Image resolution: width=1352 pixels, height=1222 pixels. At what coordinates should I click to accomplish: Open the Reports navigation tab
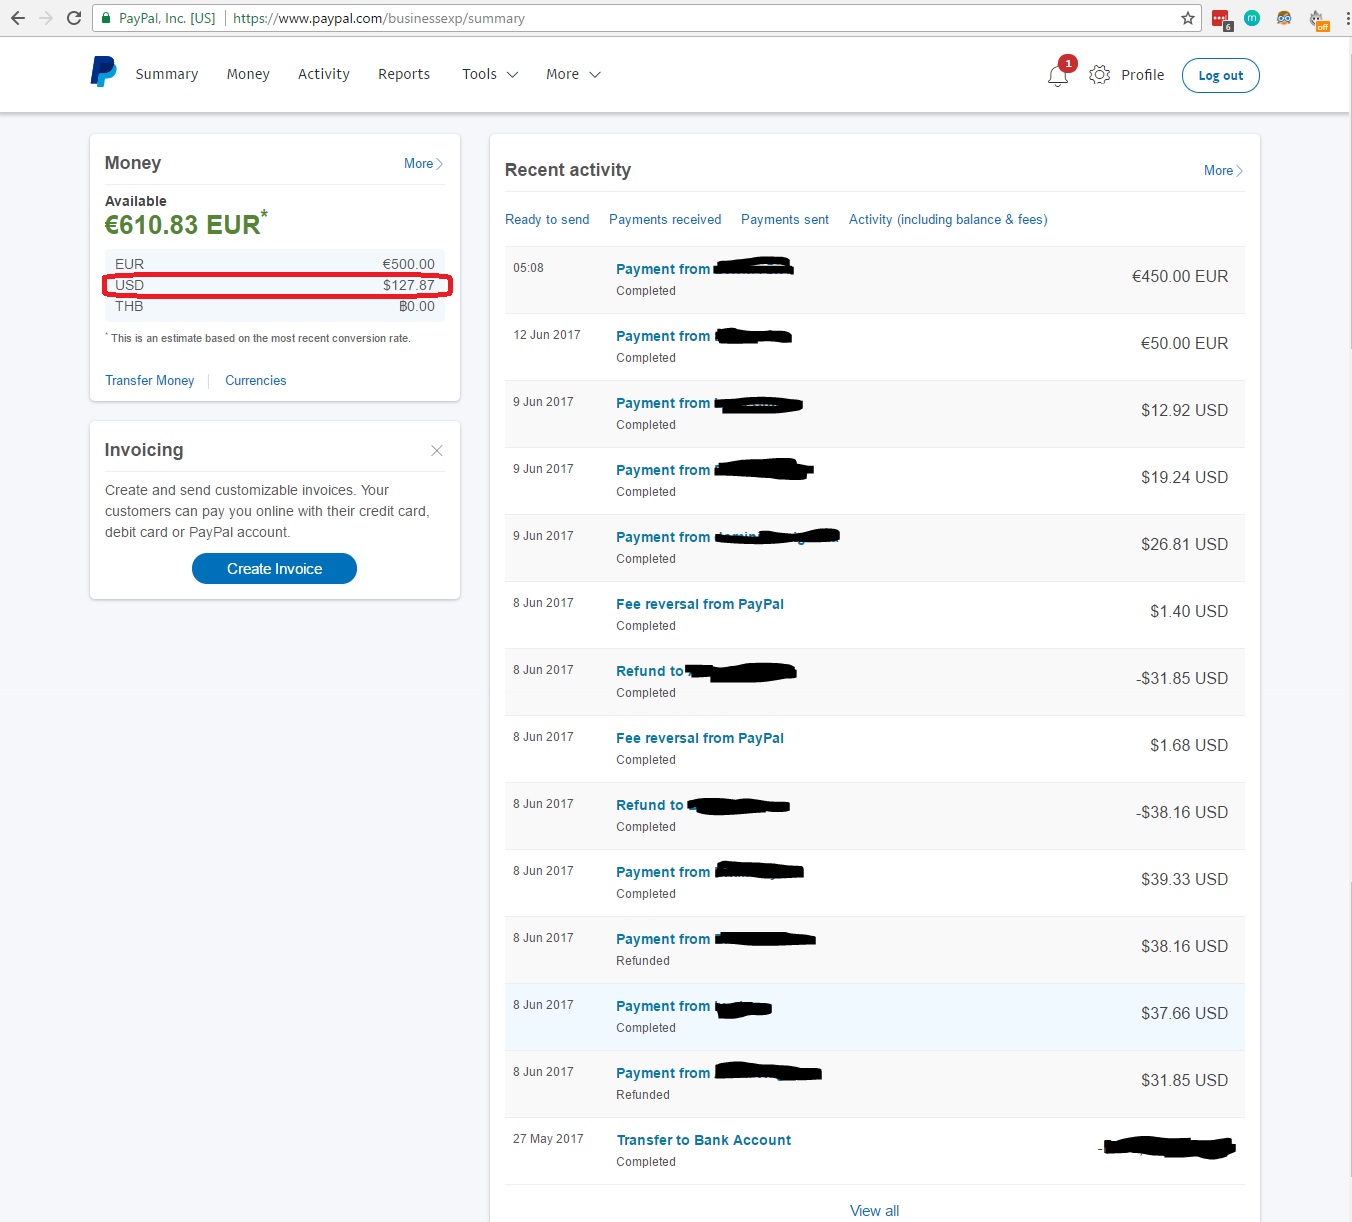point(404,74)
